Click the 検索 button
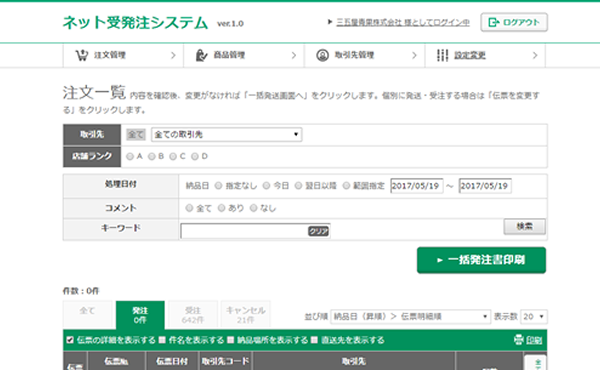The height and width of the screenshot is (370, 600). [x=525, y=227]
